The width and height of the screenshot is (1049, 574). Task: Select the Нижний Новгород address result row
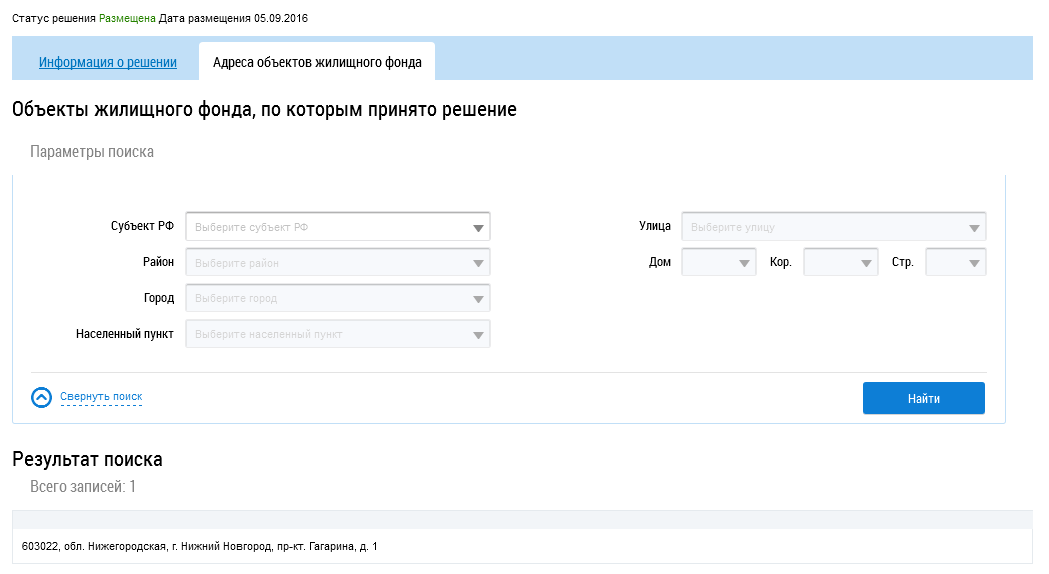point(200,547)
